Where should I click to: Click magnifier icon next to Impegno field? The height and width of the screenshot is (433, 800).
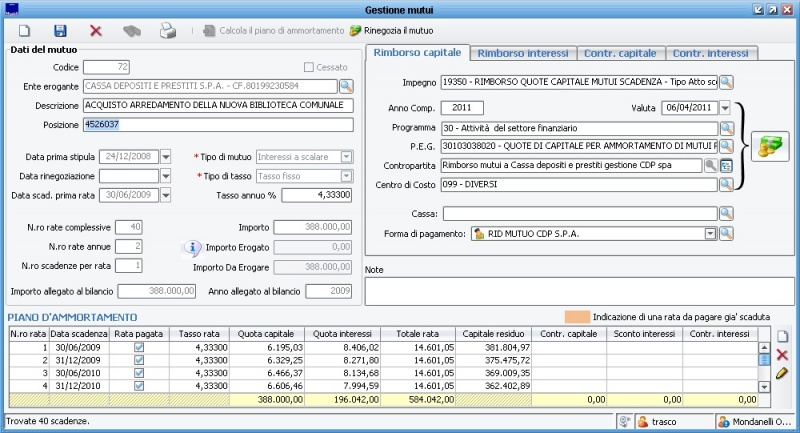tap(727, 81)
